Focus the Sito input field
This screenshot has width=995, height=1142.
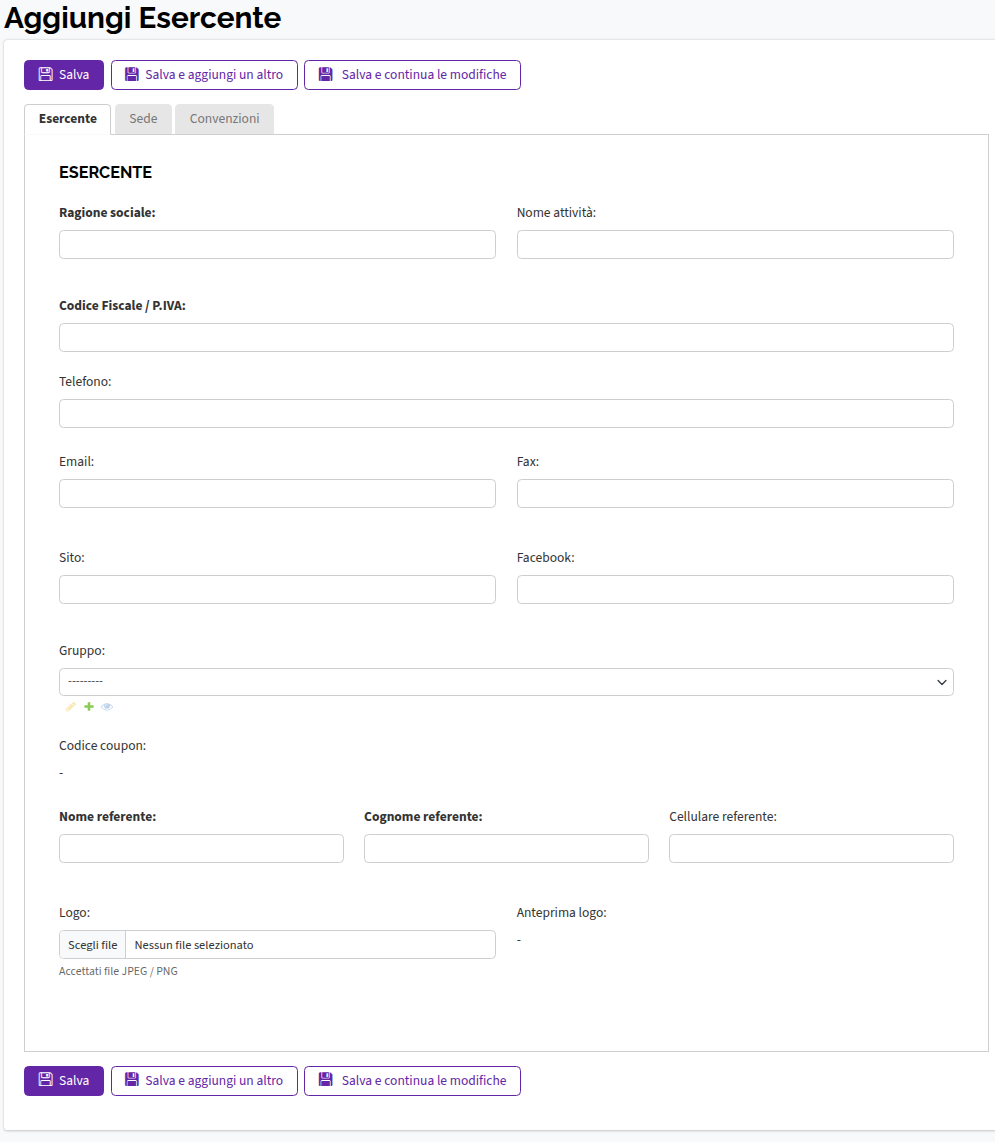point(278,590)
